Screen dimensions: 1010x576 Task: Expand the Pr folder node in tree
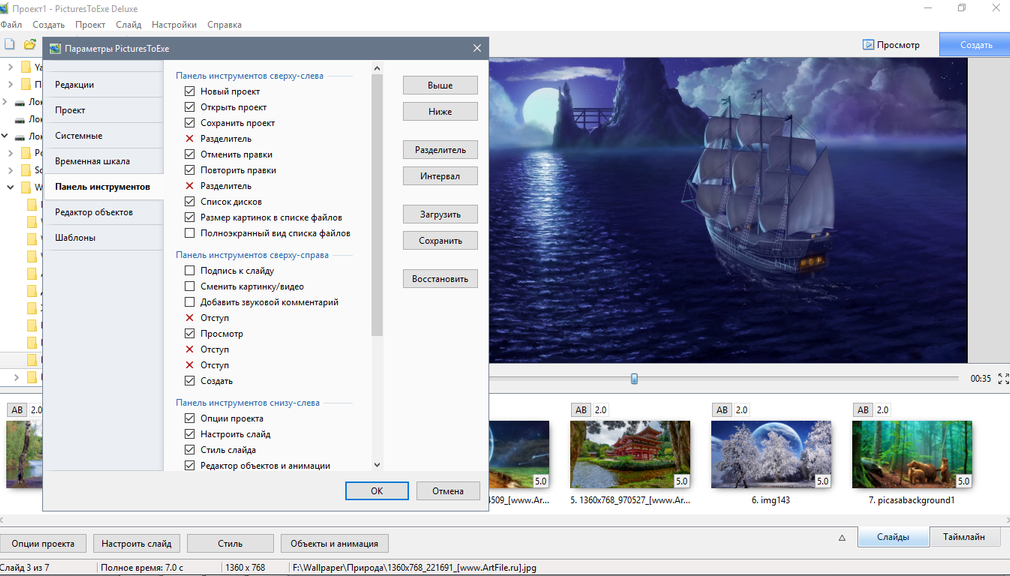tap(10, 153)
